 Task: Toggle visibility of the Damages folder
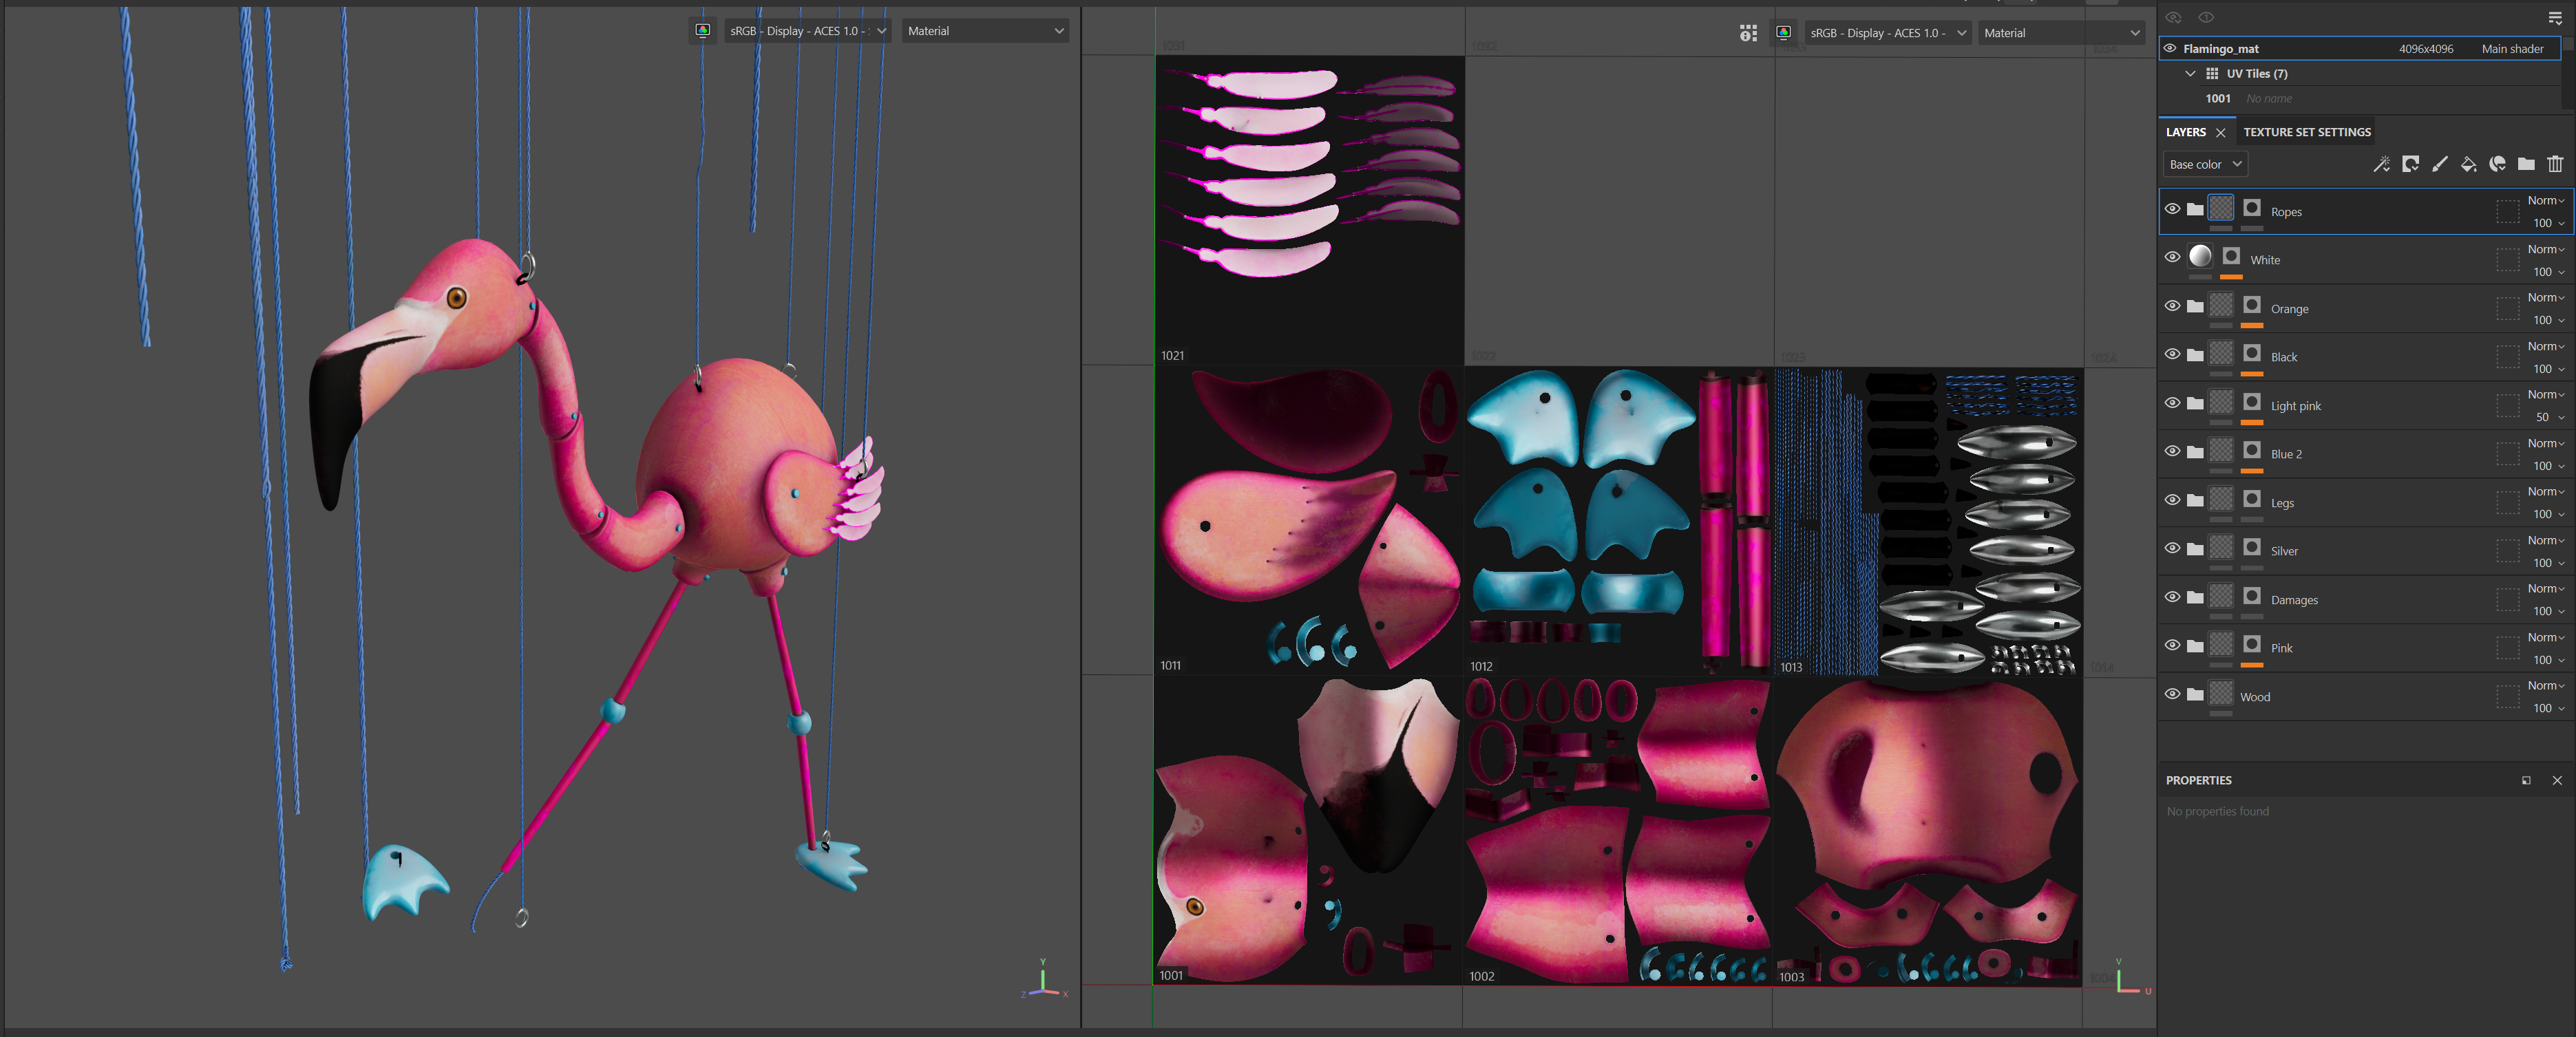(x=2172, y=597)
